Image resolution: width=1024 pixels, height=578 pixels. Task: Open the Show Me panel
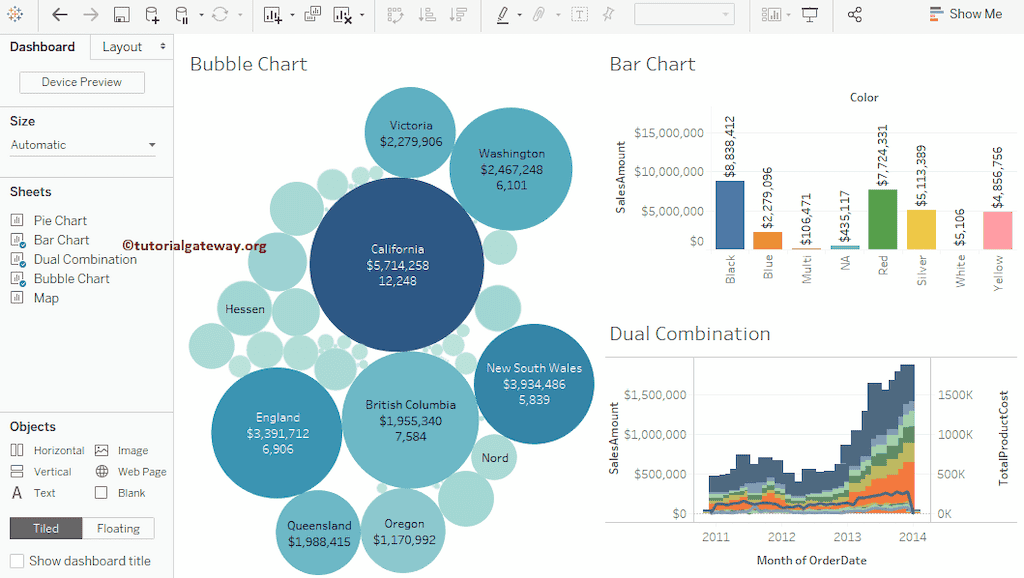click(x=965, y=14)
